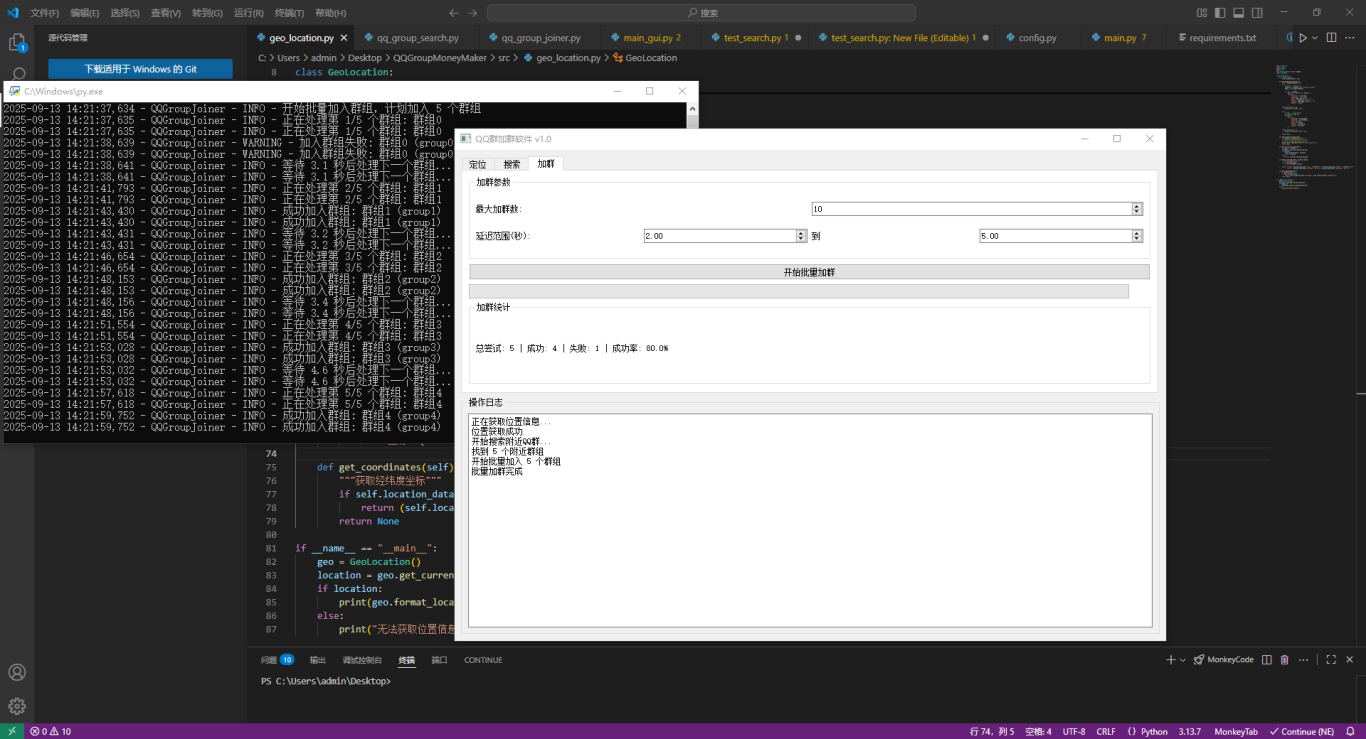
Task: Run the Python file with play icon
Action: click(1302, 38)
